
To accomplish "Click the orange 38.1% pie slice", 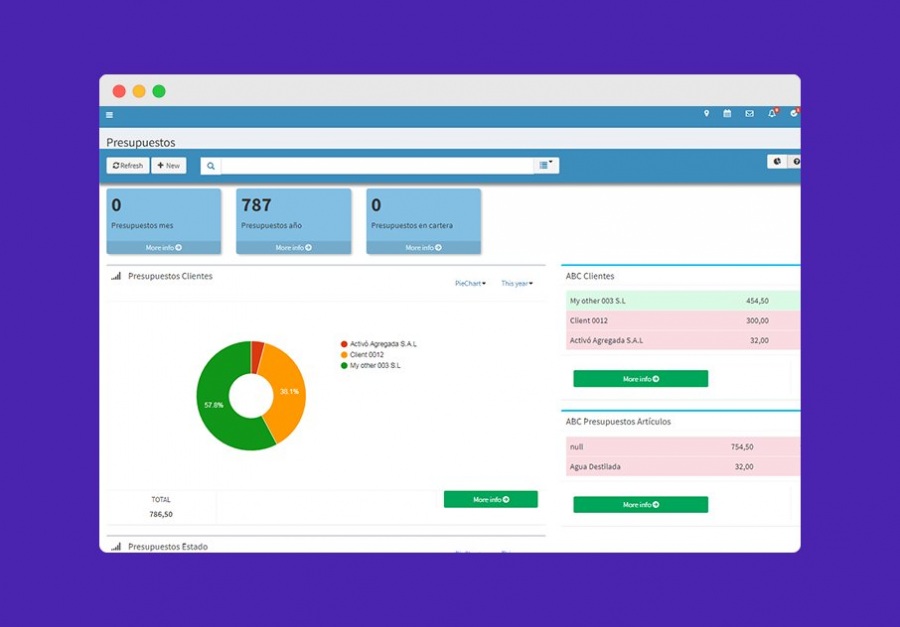I will coord(287,390).
